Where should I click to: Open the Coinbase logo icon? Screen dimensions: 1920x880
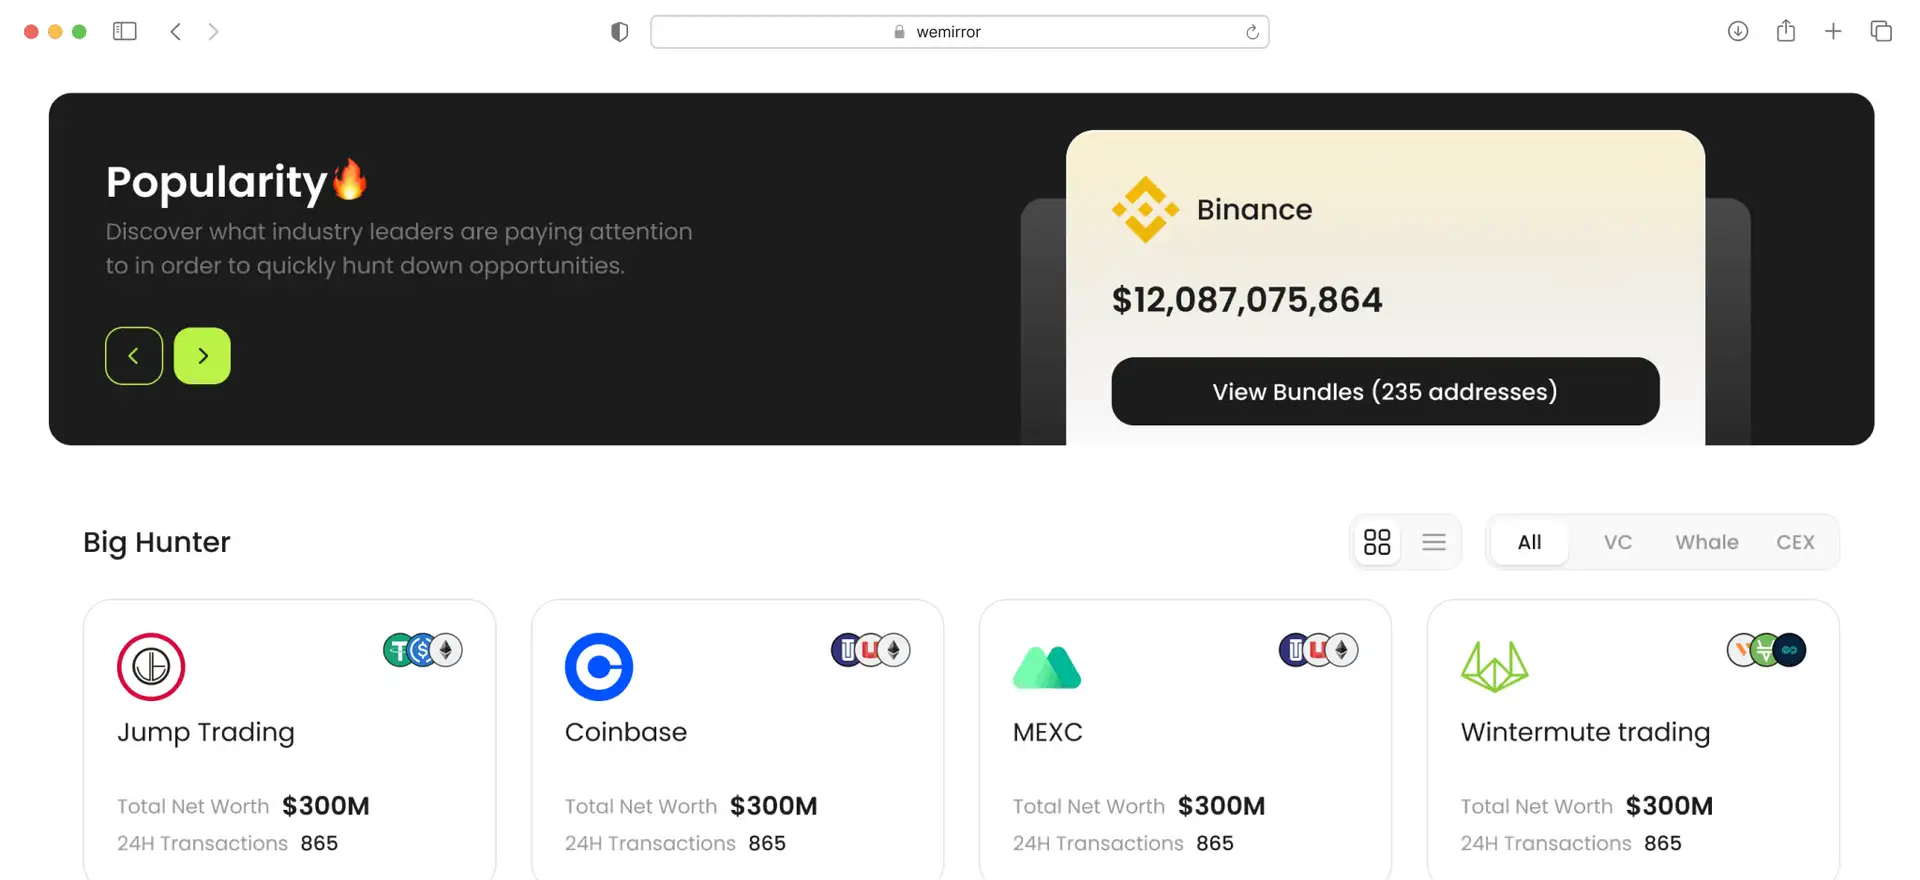(599, 667)
